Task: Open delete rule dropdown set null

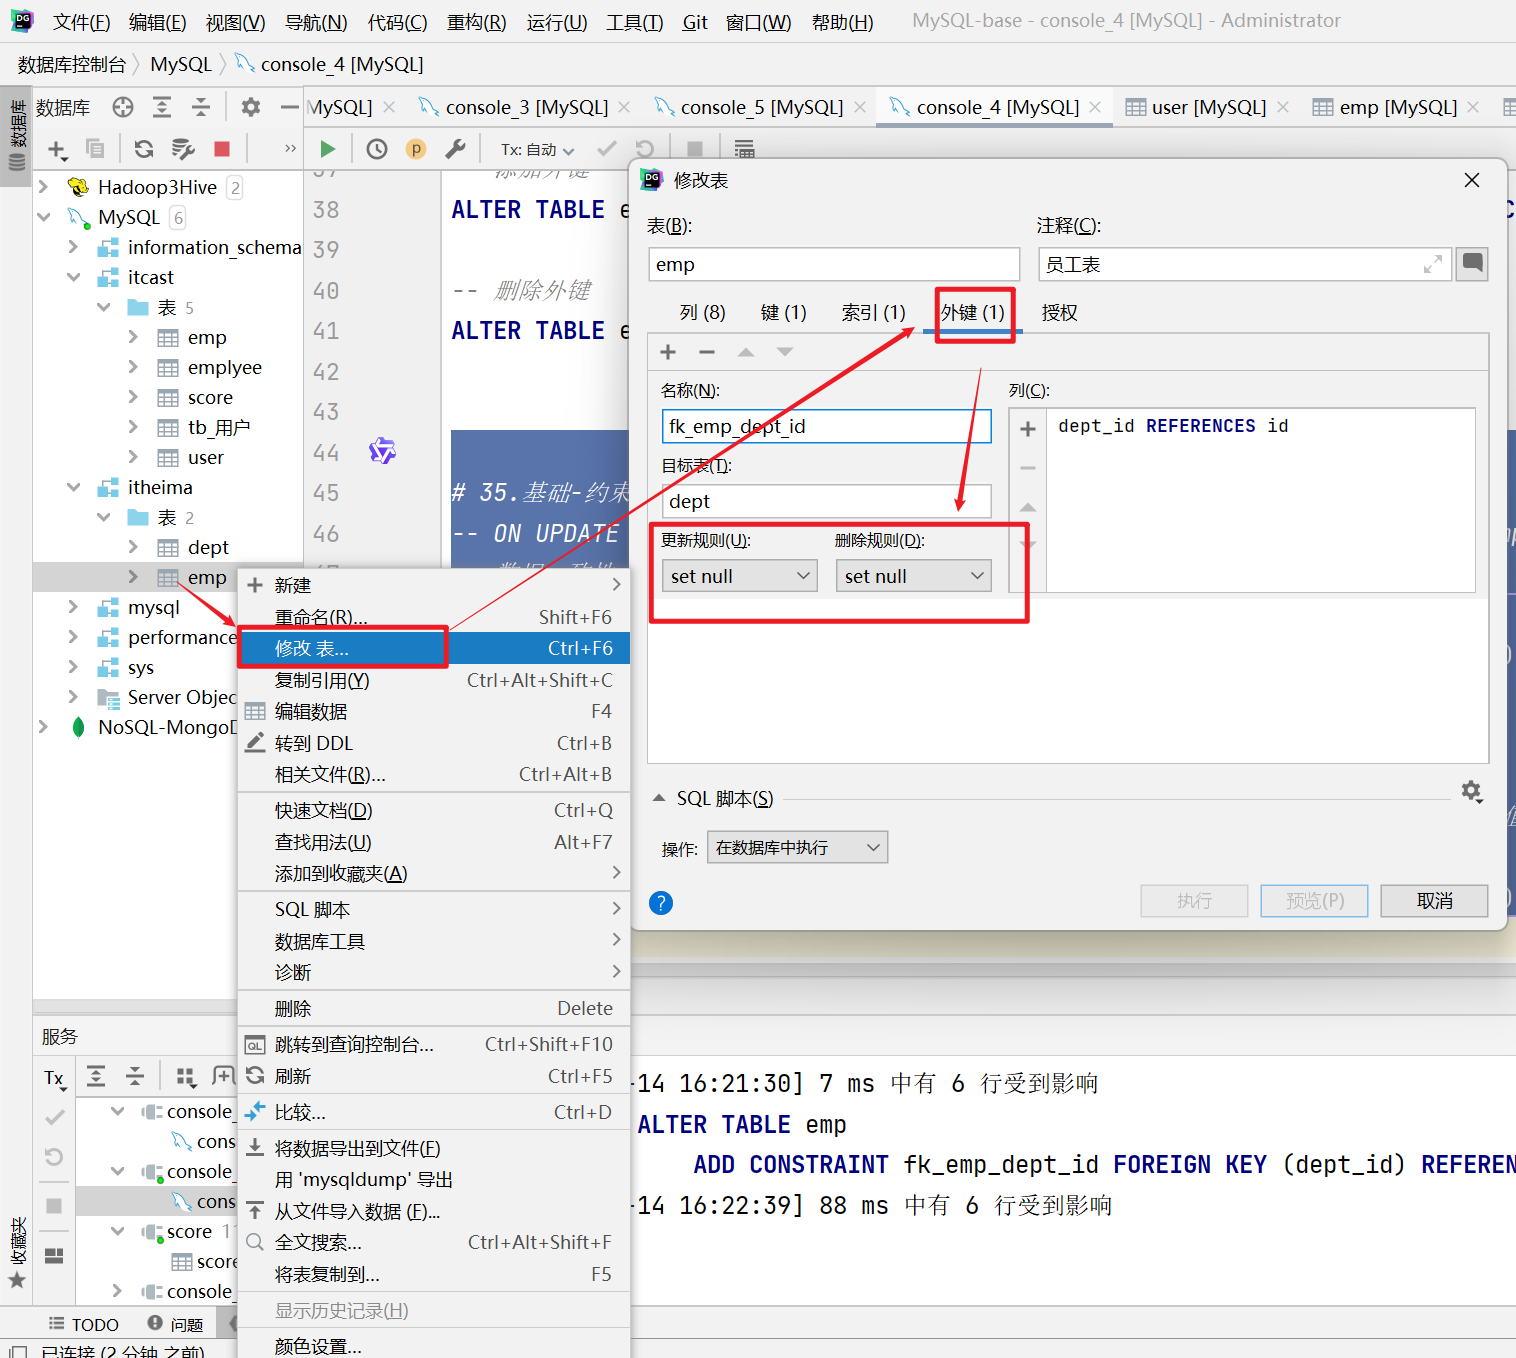Action: tap(913, 576)
